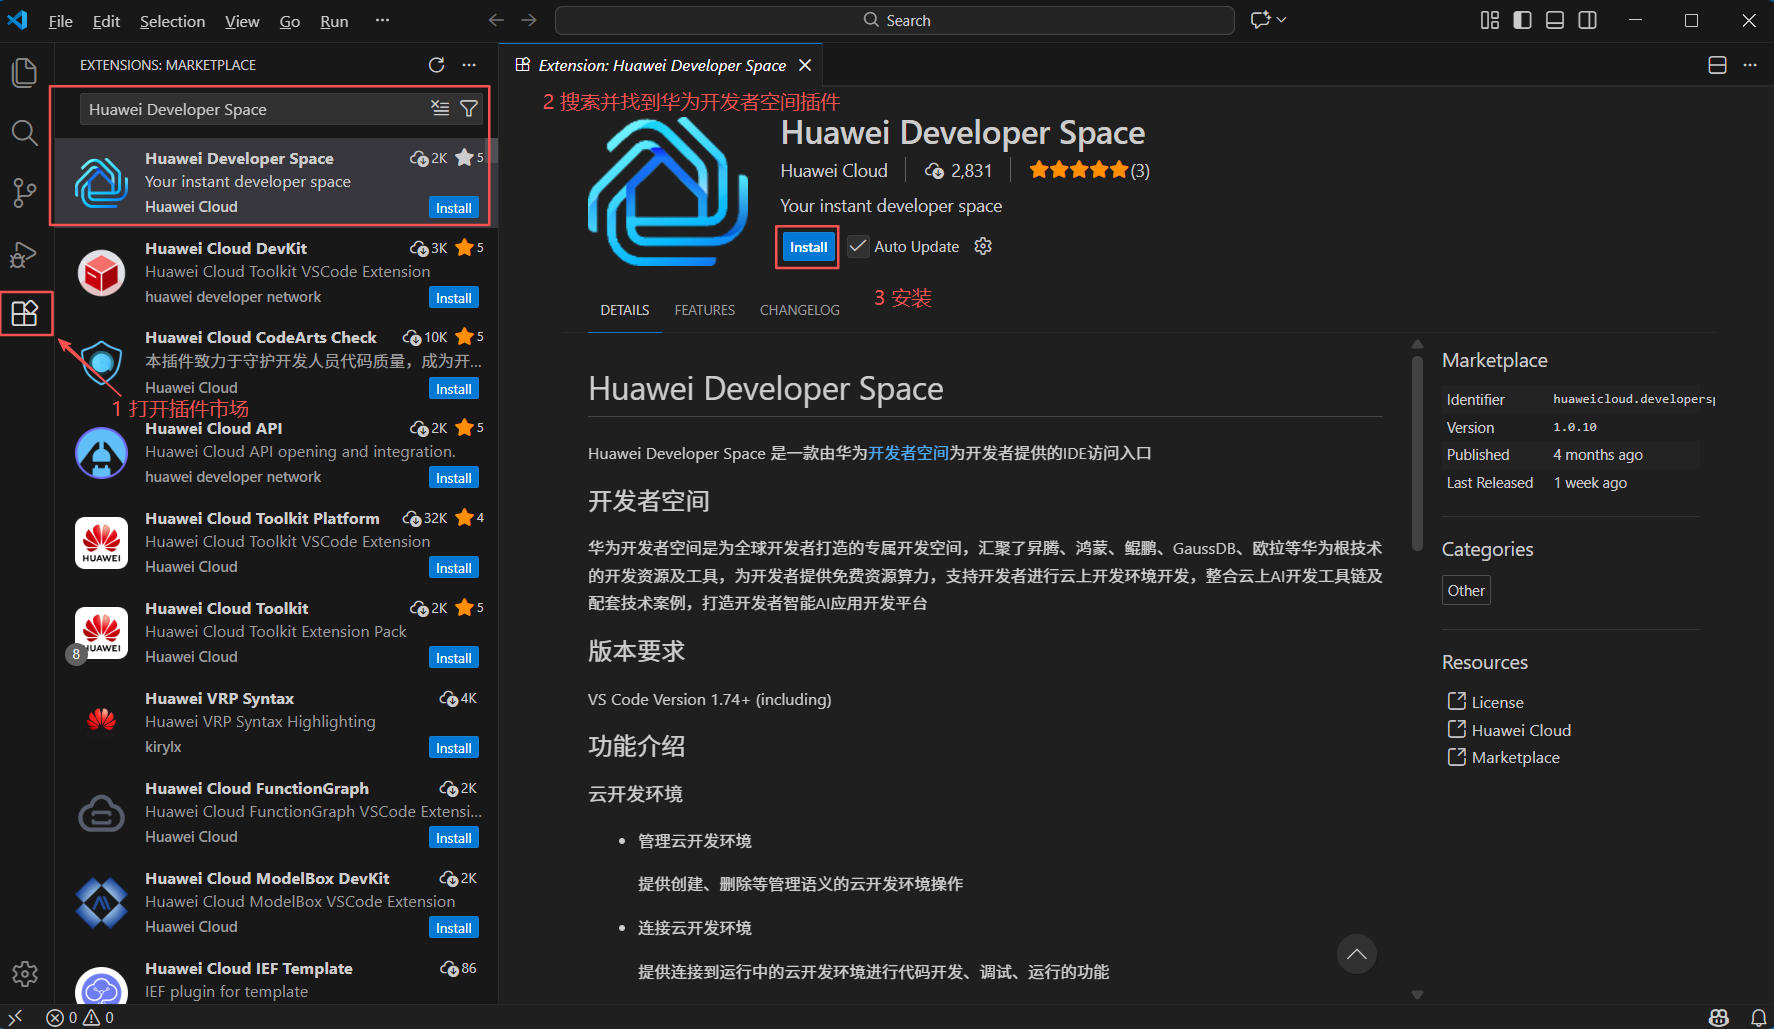Click the command center Search box
This screenshot has width=1774, height=1029.
coord(895,20)
